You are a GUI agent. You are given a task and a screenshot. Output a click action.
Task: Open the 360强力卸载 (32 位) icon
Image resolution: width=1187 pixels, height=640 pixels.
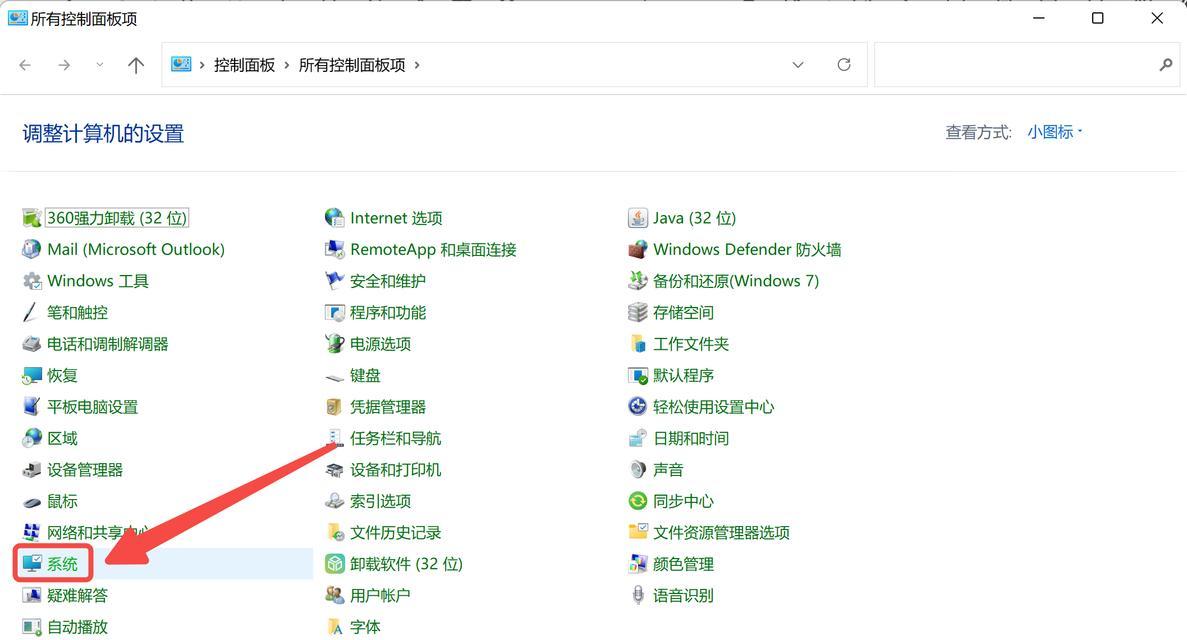(x=31, y=218)
